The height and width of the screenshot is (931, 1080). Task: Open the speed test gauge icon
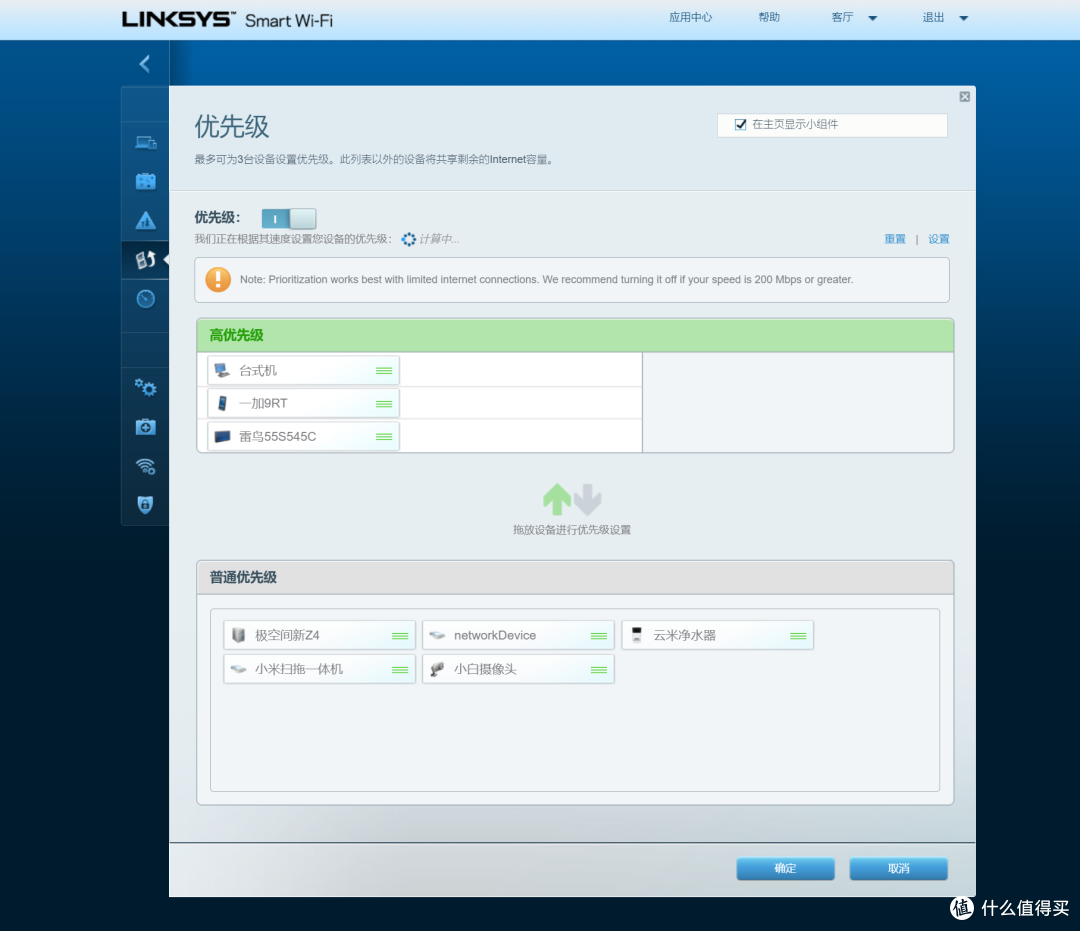click(x=146, y=298)
